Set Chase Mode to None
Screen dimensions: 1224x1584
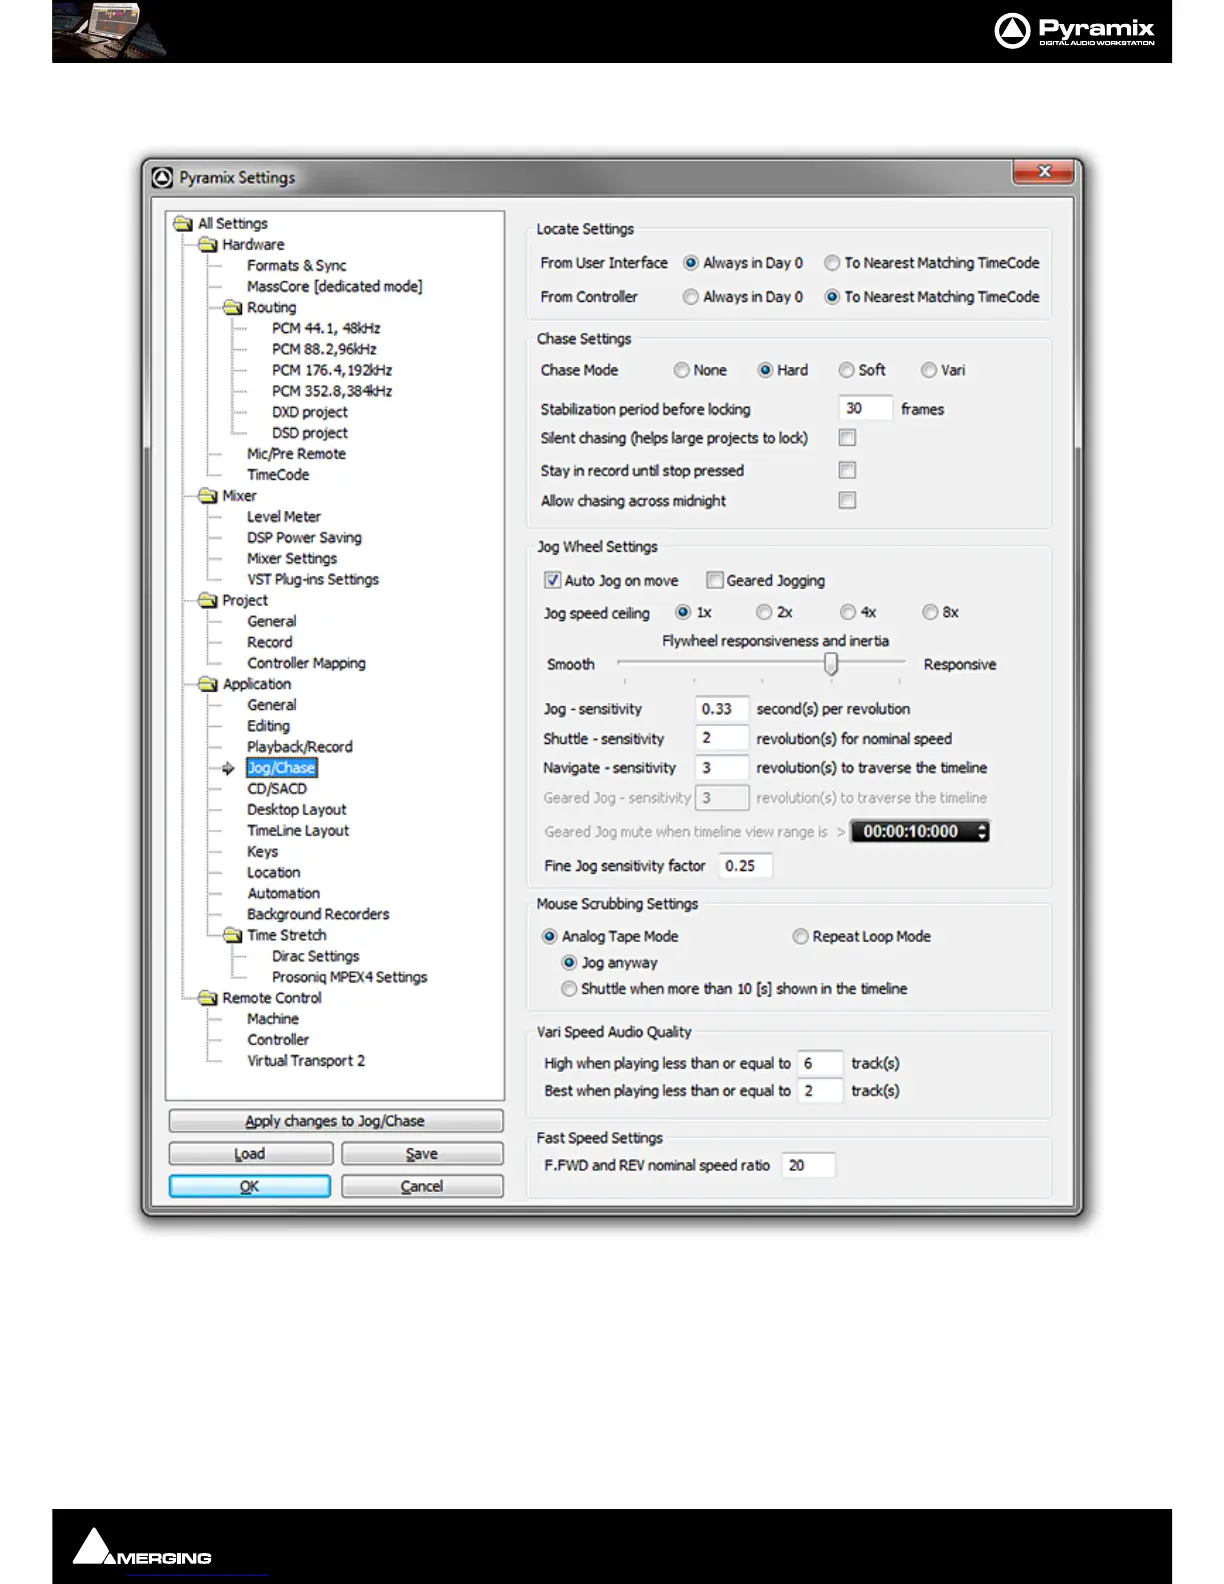pos(681,370)
